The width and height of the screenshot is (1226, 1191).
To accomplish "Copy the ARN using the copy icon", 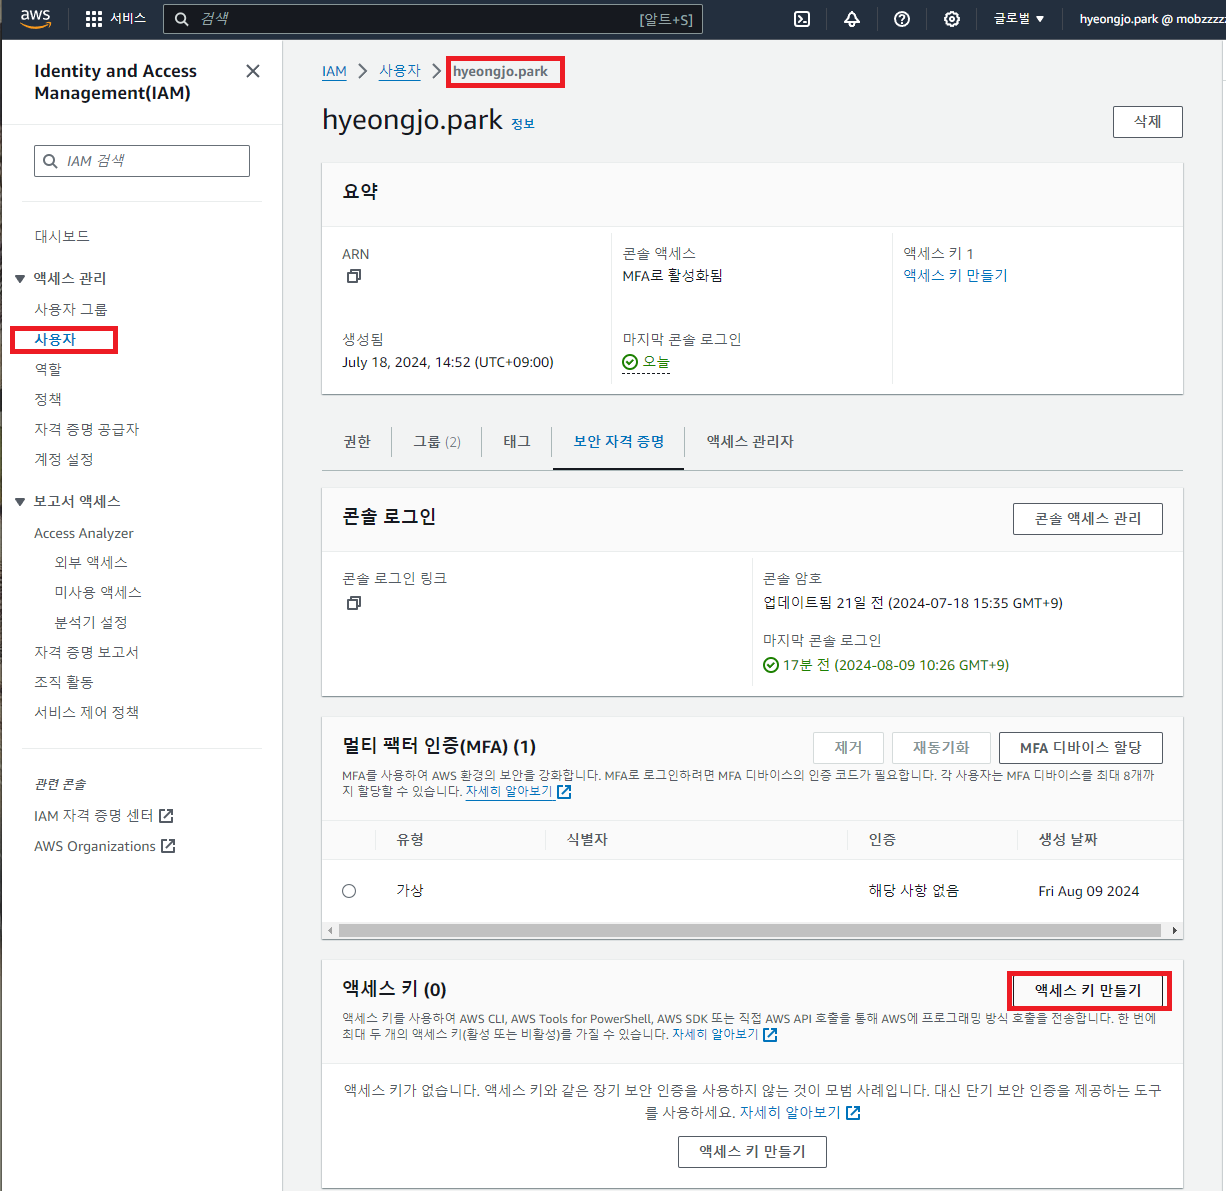I will [353, 276].
